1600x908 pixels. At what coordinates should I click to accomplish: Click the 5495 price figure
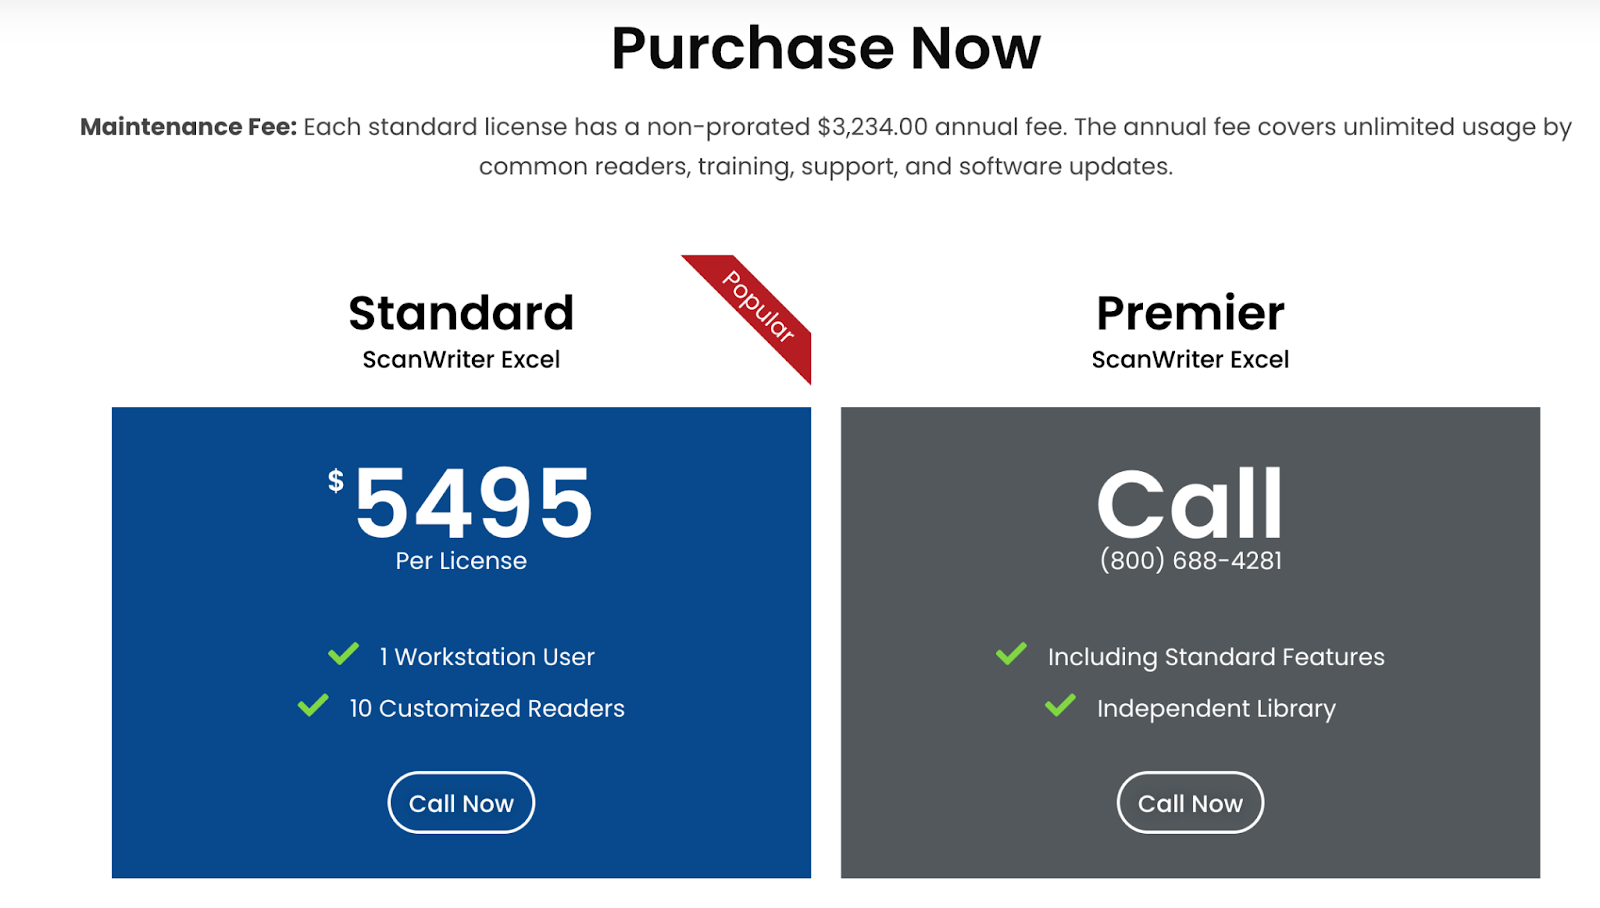pyautogui.click(x=474, y=503)
